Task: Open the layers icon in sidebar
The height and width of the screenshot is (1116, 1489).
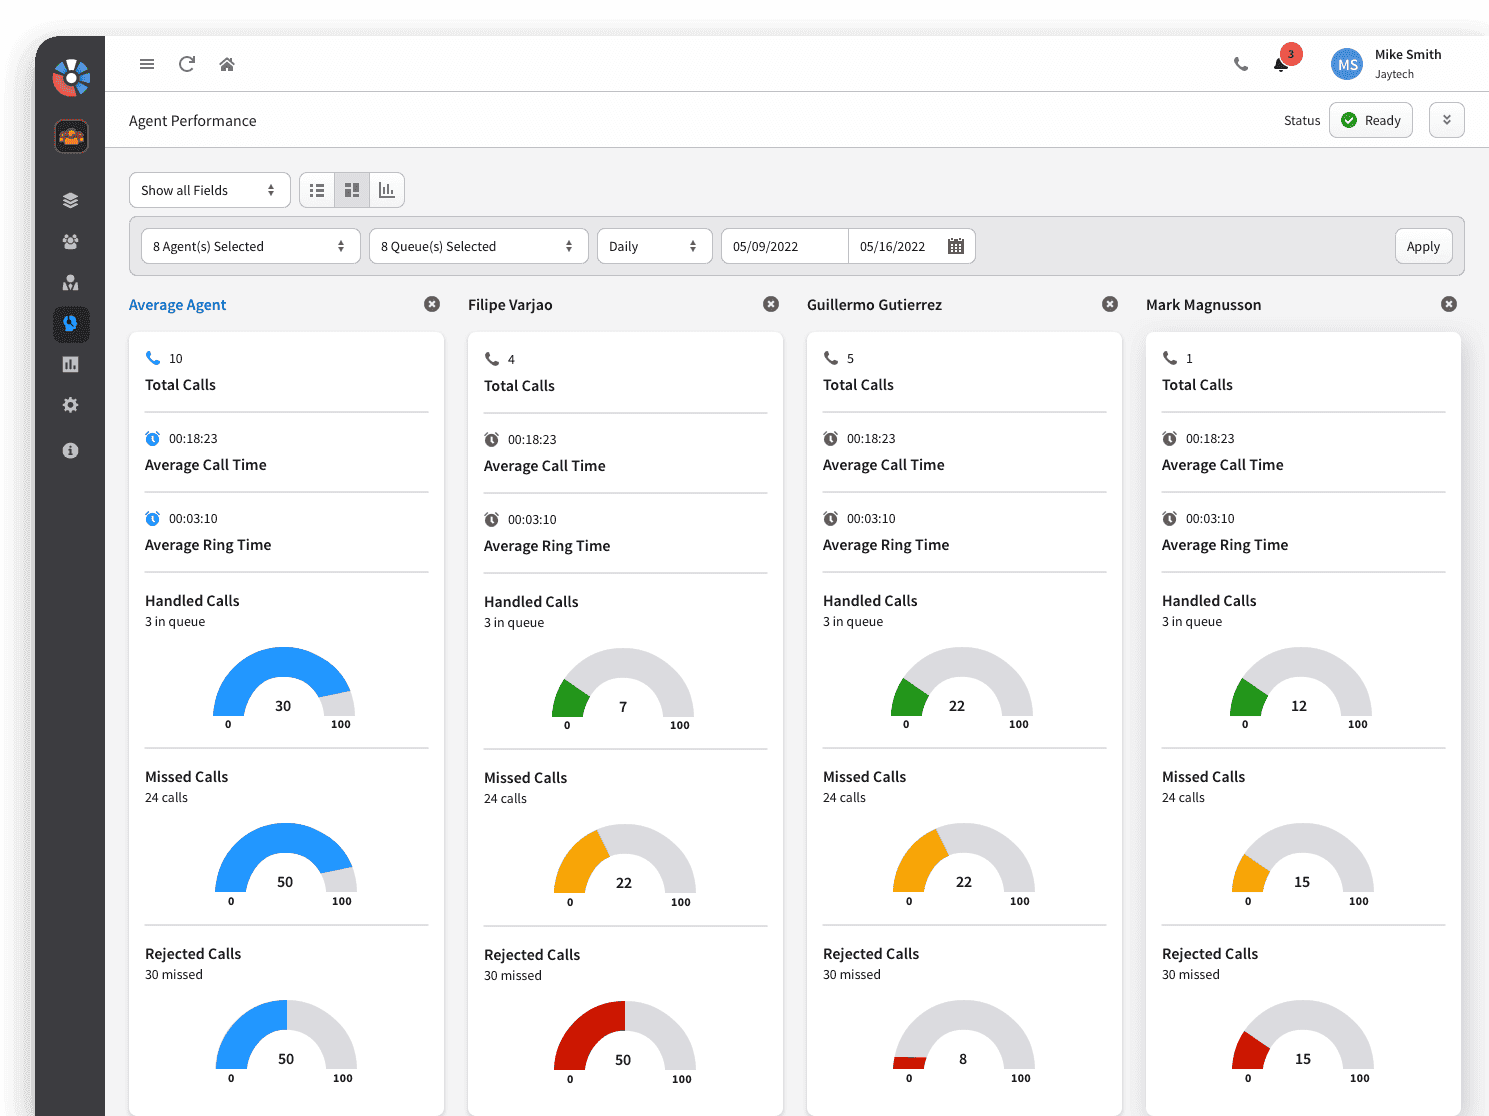Action: [70, 200]
